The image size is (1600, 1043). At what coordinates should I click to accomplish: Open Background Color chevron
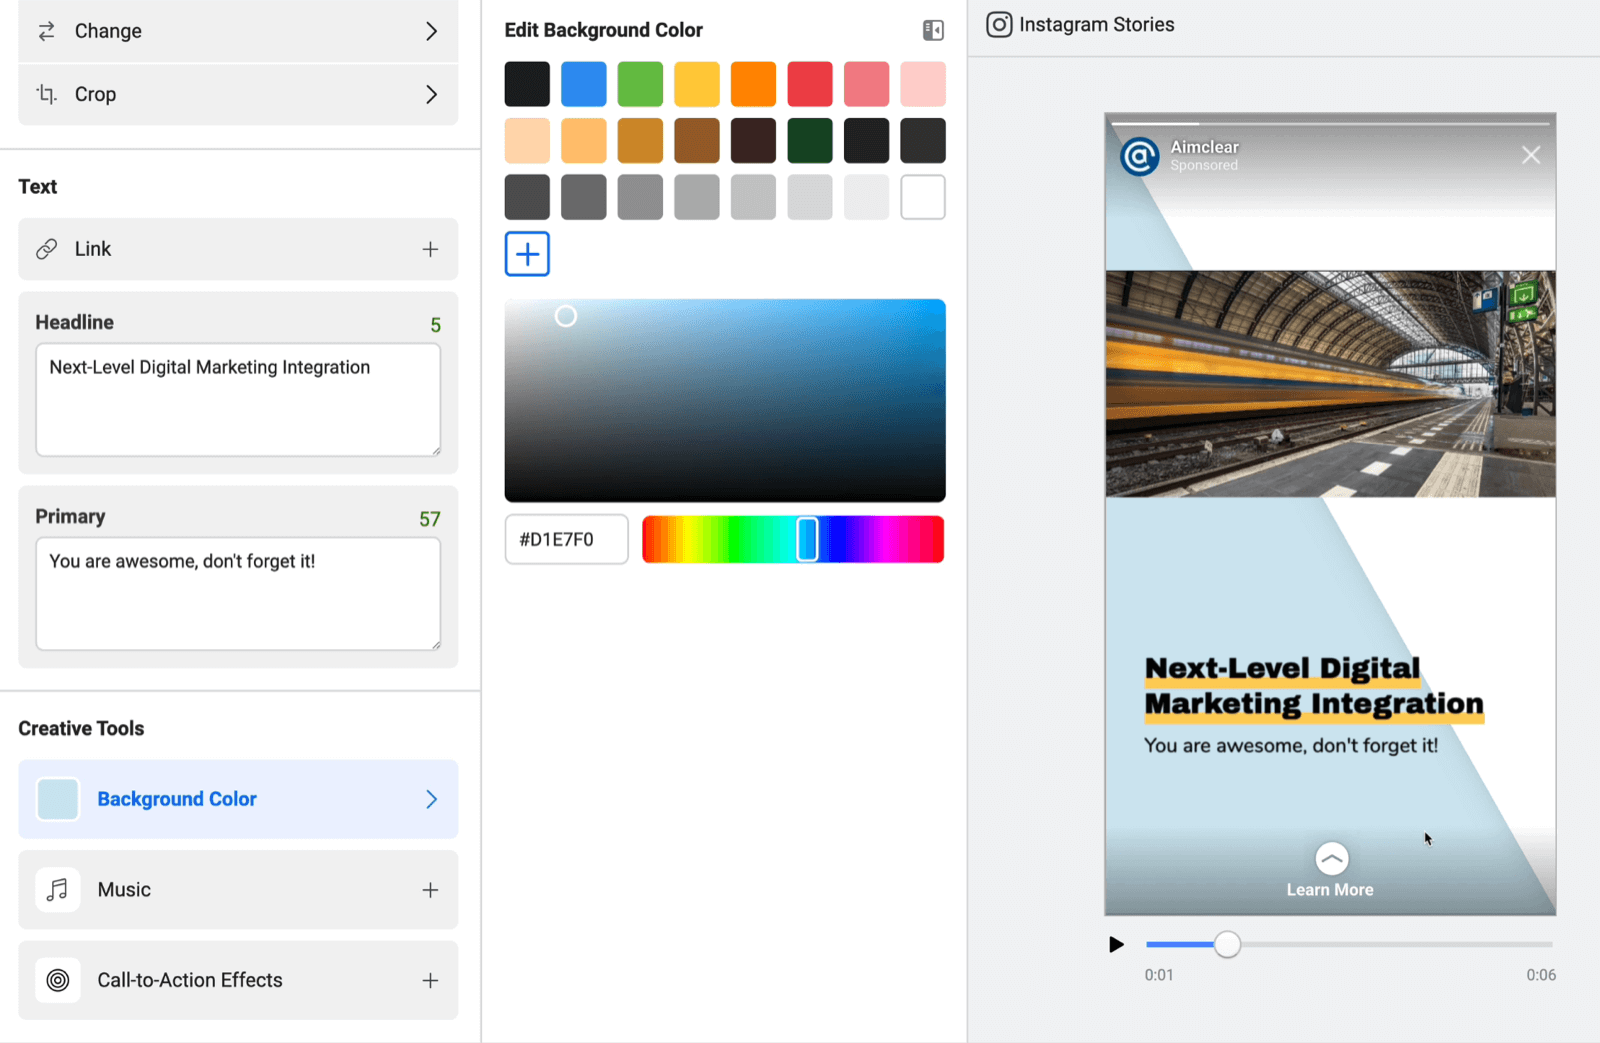pyautogui.click(x=431, y=799)
